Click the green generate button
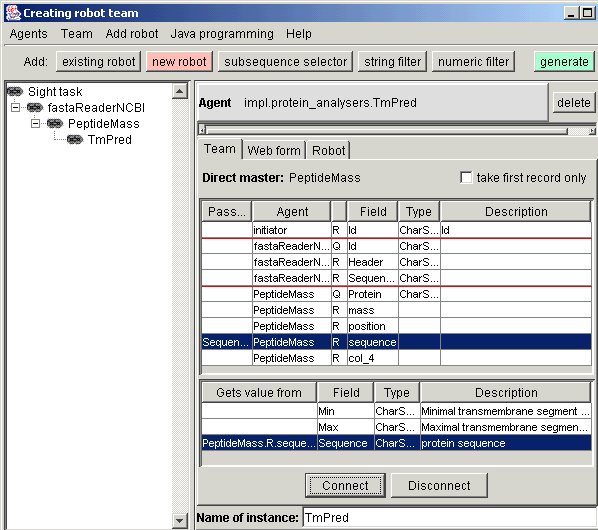598x530 pixels. point(564,62)
